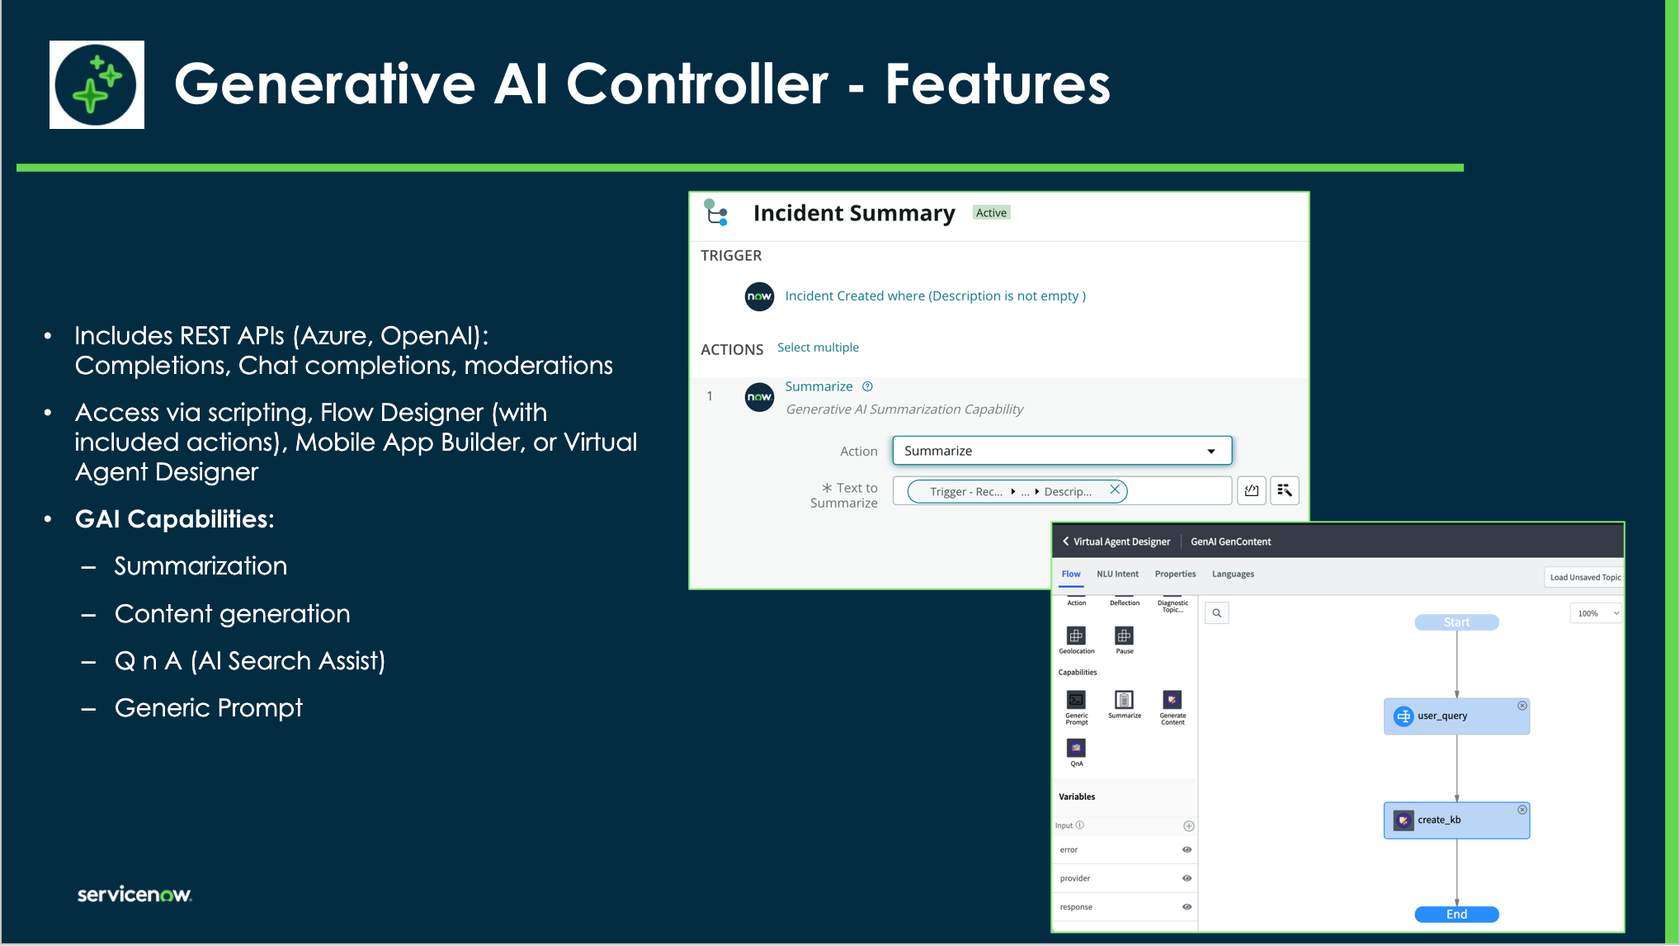Select the Generic Prompt capability icon

point(1076,700)
